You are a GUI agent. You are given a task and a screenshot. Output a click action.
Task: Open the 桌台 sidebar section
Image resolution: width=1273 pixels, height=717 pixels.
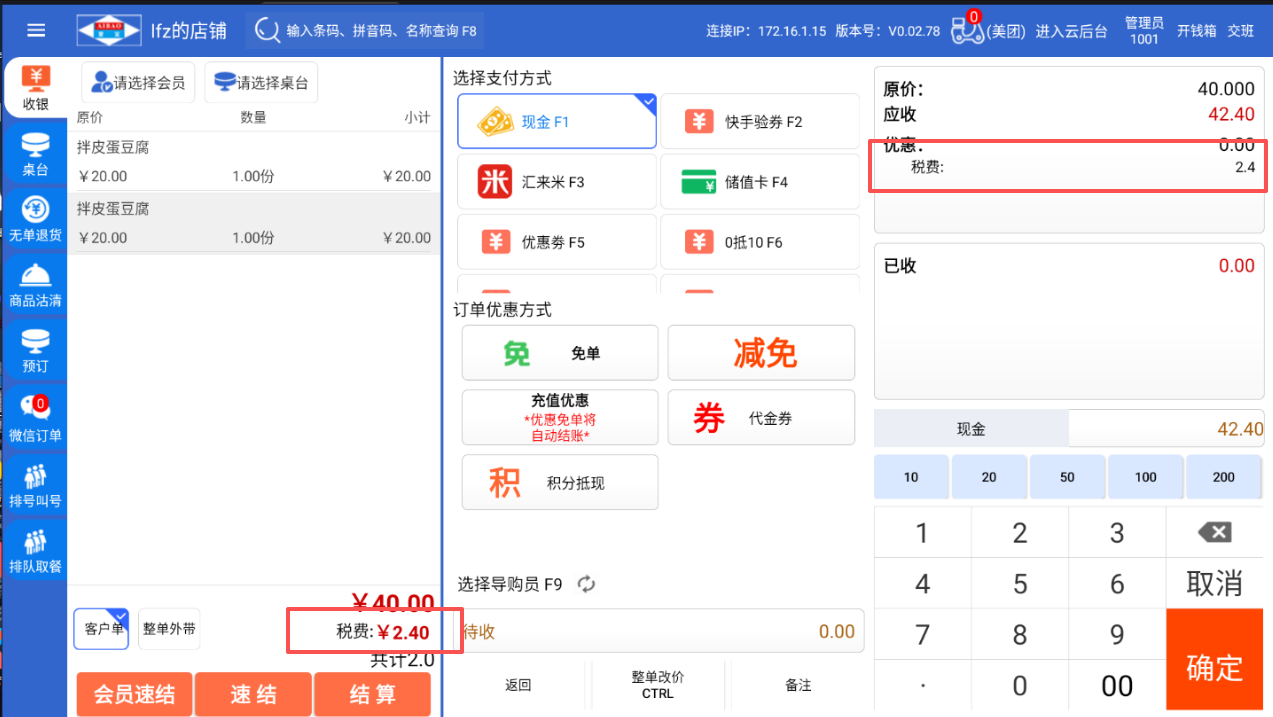click(x=35, y=154)
